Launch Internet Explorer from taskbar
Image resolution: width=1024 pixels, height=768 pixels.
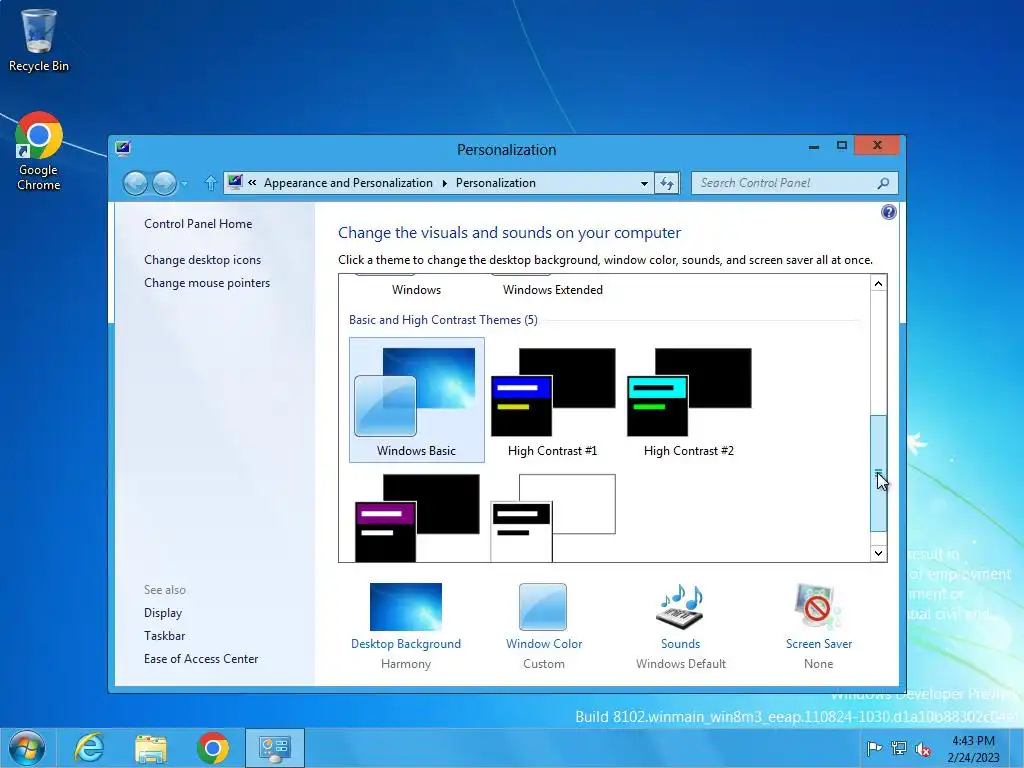coord(89,748)
